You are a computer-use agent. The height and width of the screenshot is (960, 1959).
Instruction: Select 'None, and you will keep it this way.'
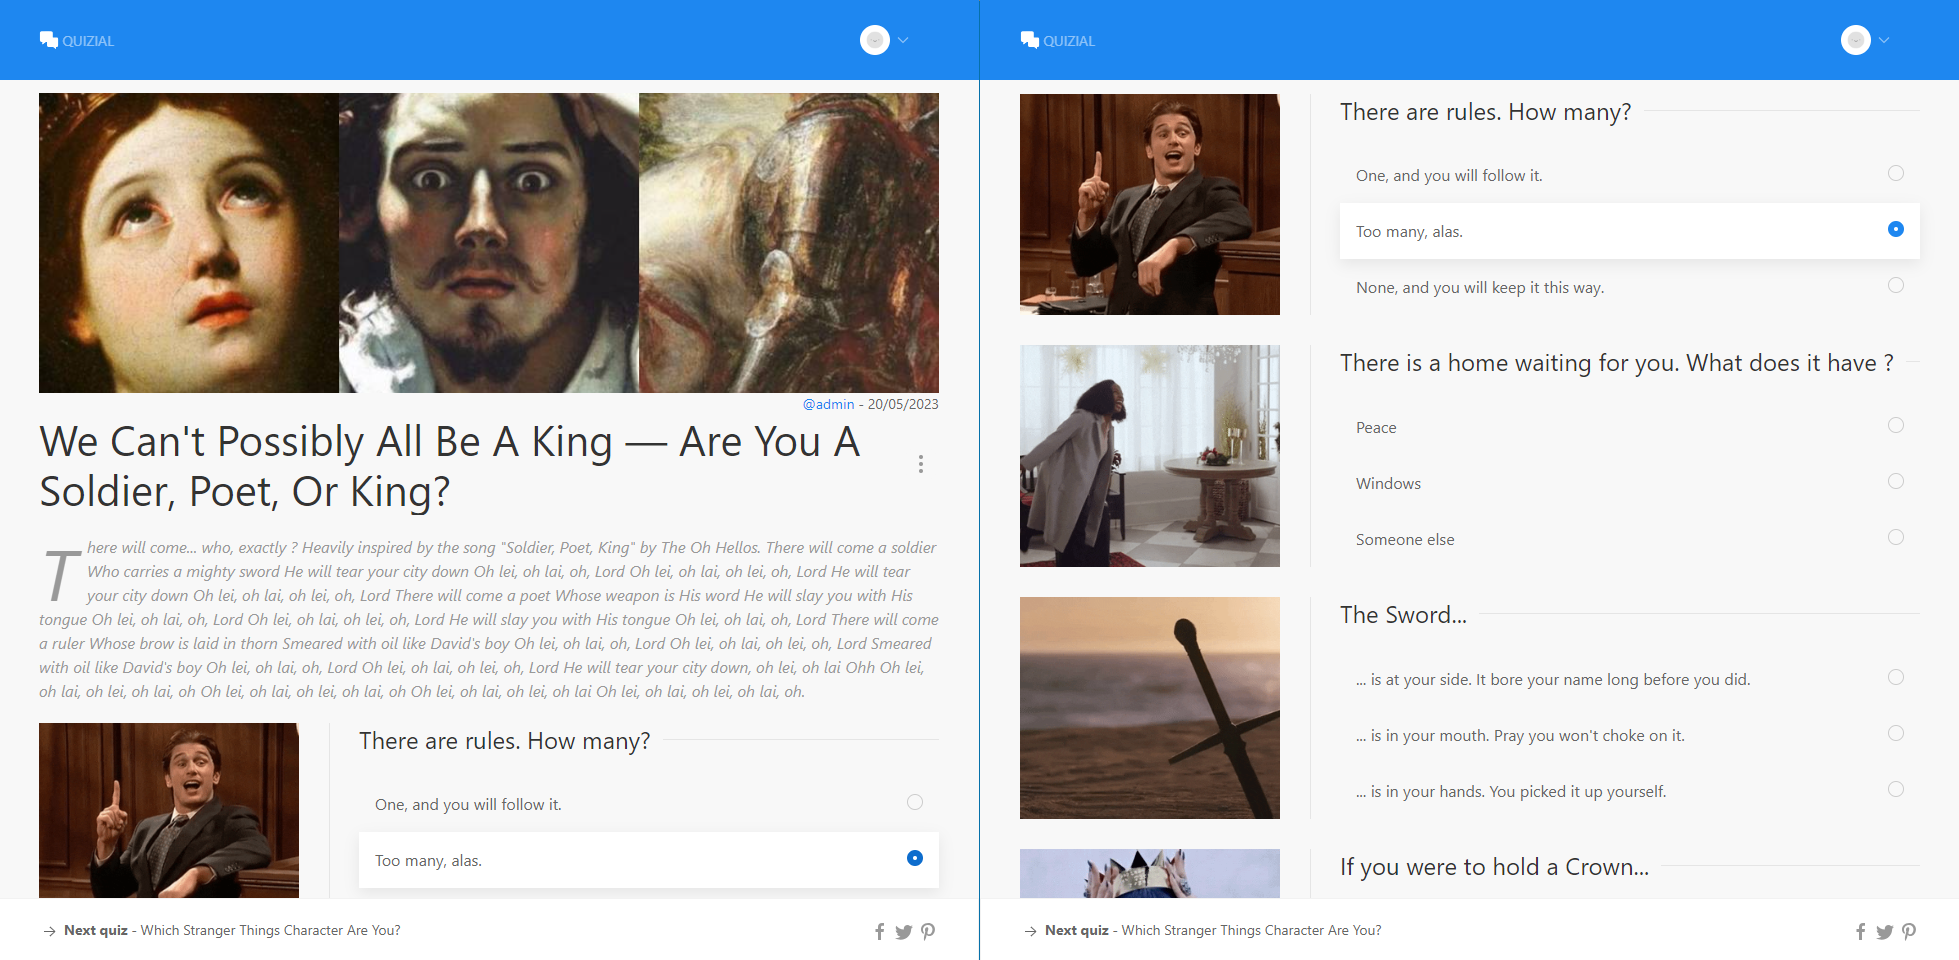pyautogui.click(x=1630, y=287)
